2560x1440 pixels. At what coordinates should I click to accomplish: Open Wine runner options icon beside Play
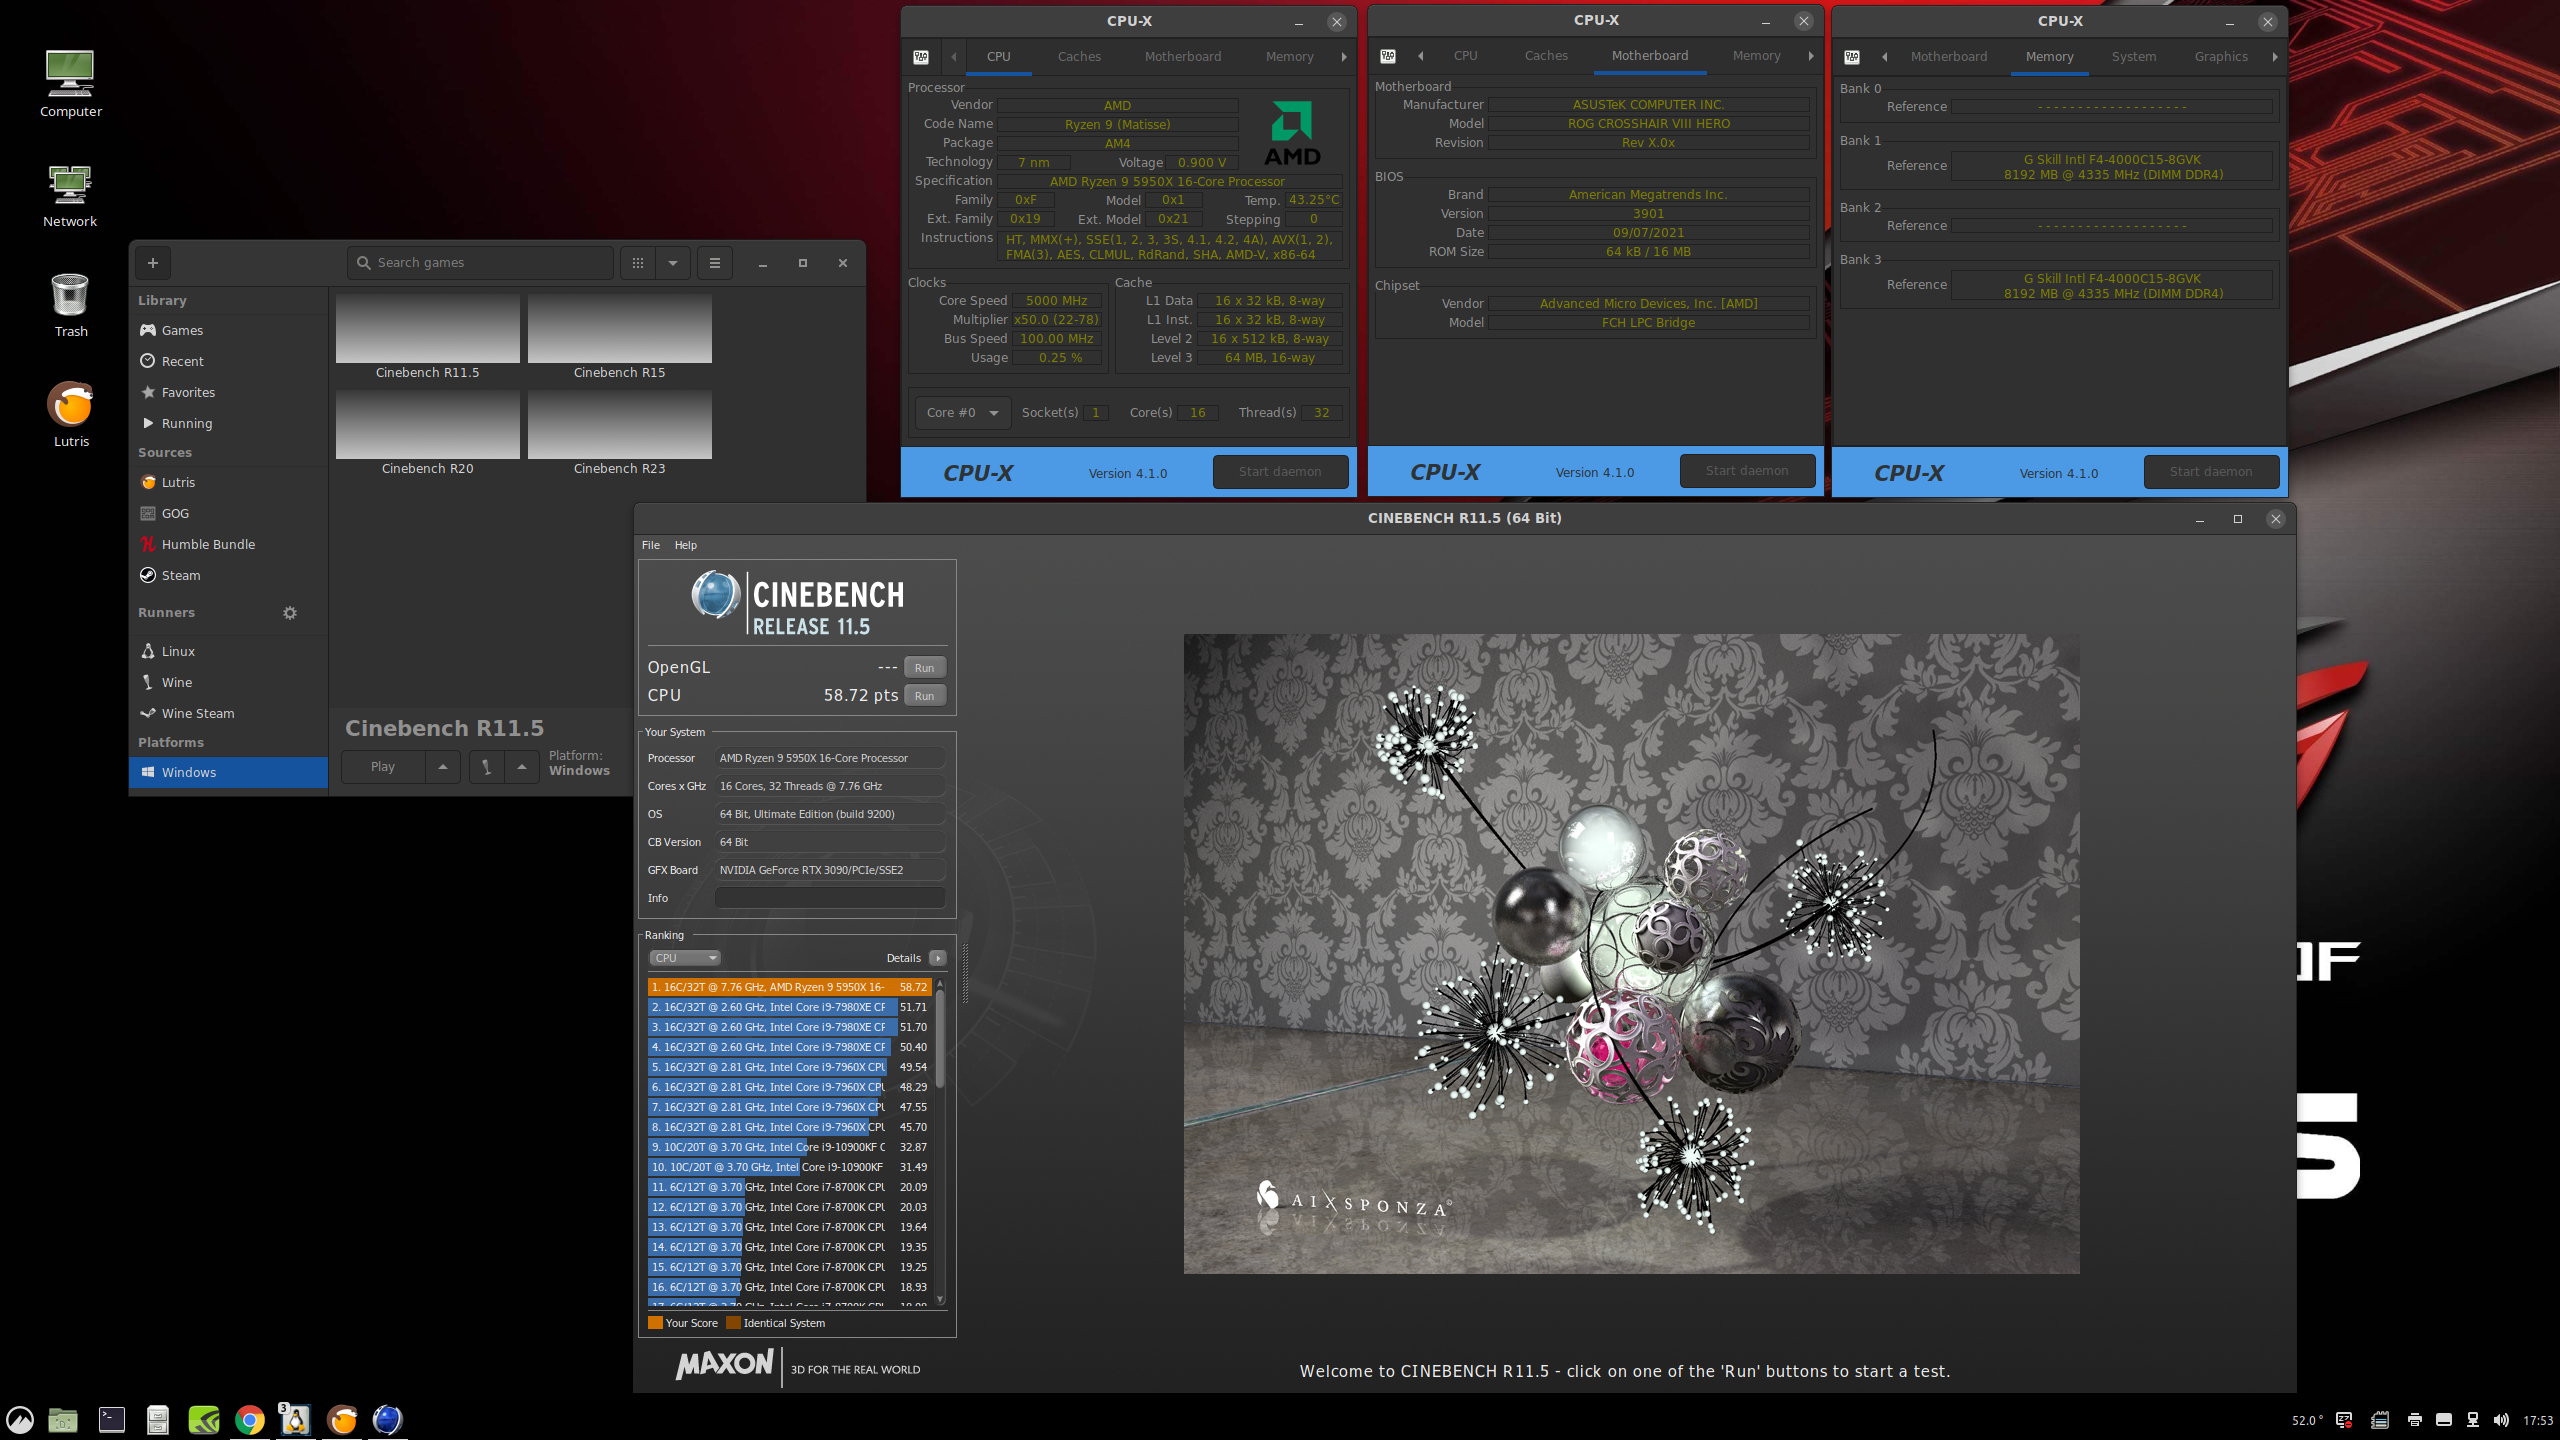[x=487, y=767]
